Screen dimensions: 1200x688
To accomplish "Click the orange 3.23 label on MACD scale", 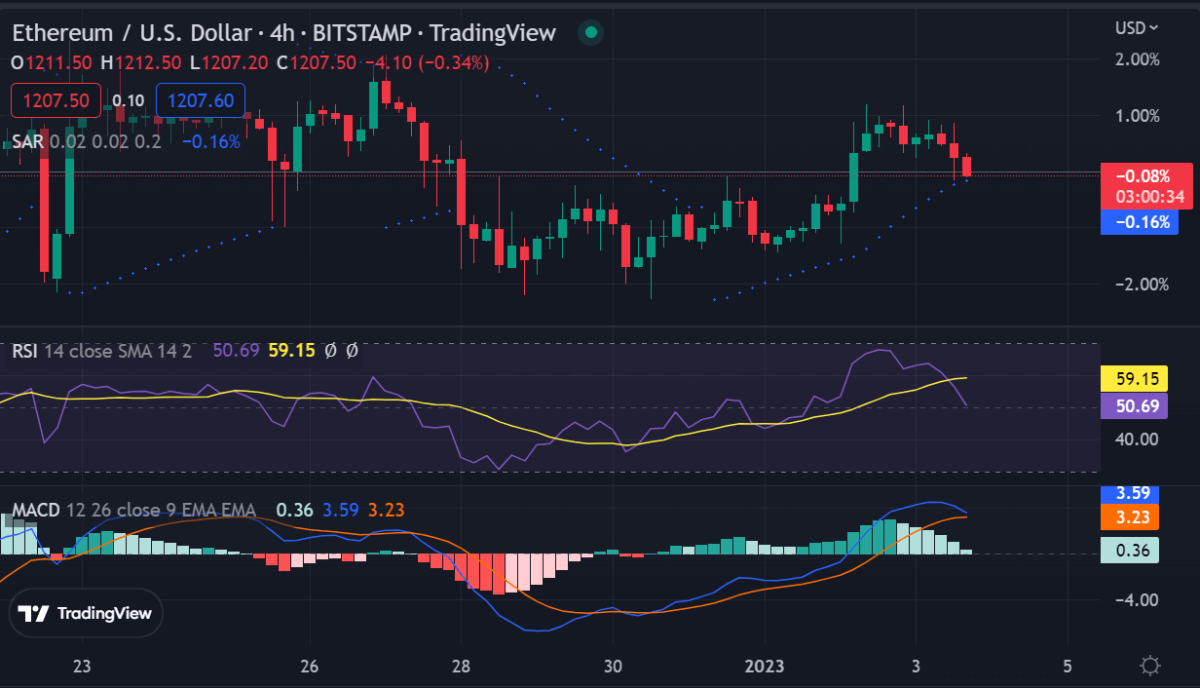I will (1130, 517).
